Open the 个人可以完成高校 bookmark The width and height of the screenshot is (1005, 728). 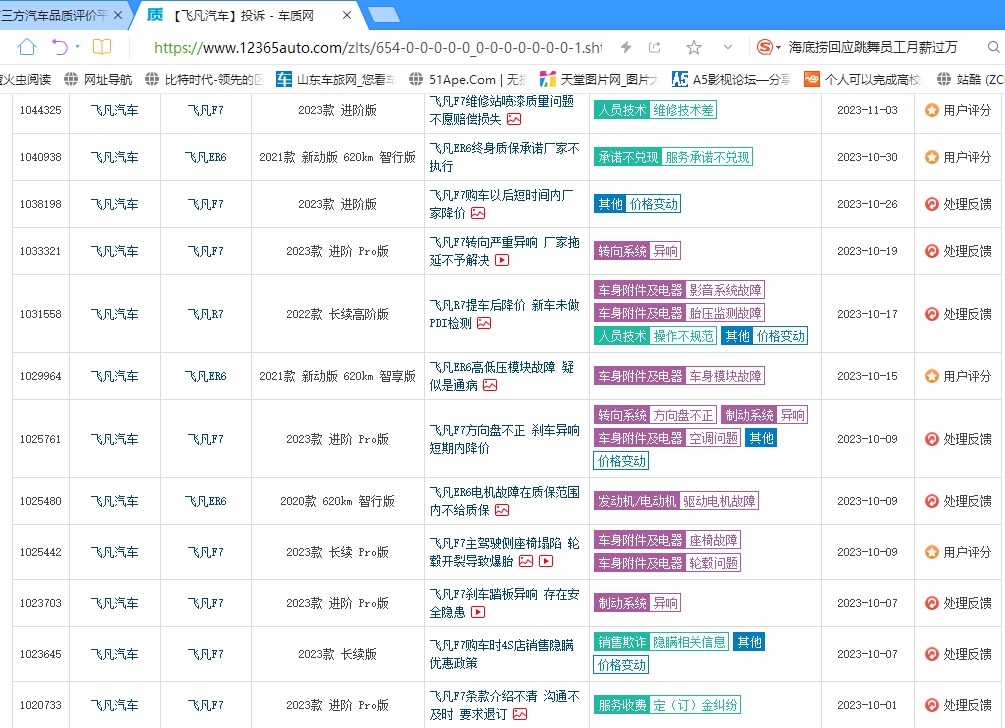coord(863,79)
